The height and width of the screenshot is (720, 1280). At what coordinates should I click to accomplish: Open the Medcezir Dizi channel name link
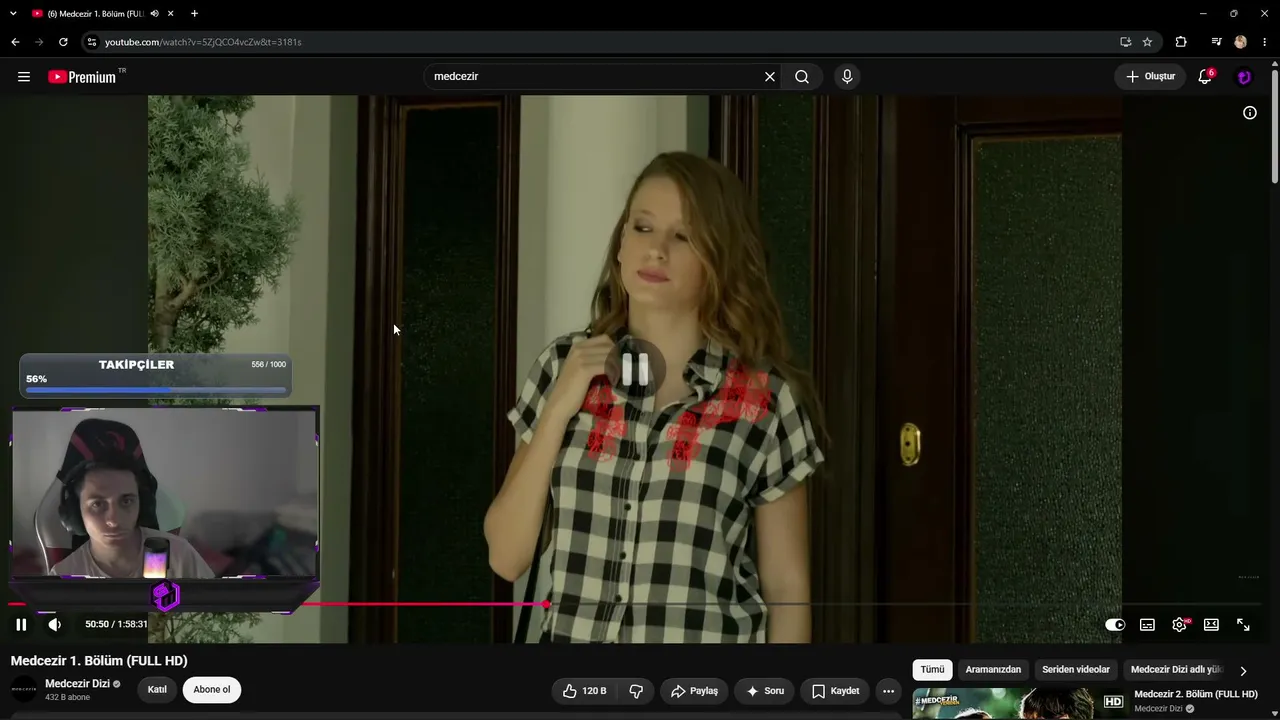pyautogui.click(x=77, y=684)
